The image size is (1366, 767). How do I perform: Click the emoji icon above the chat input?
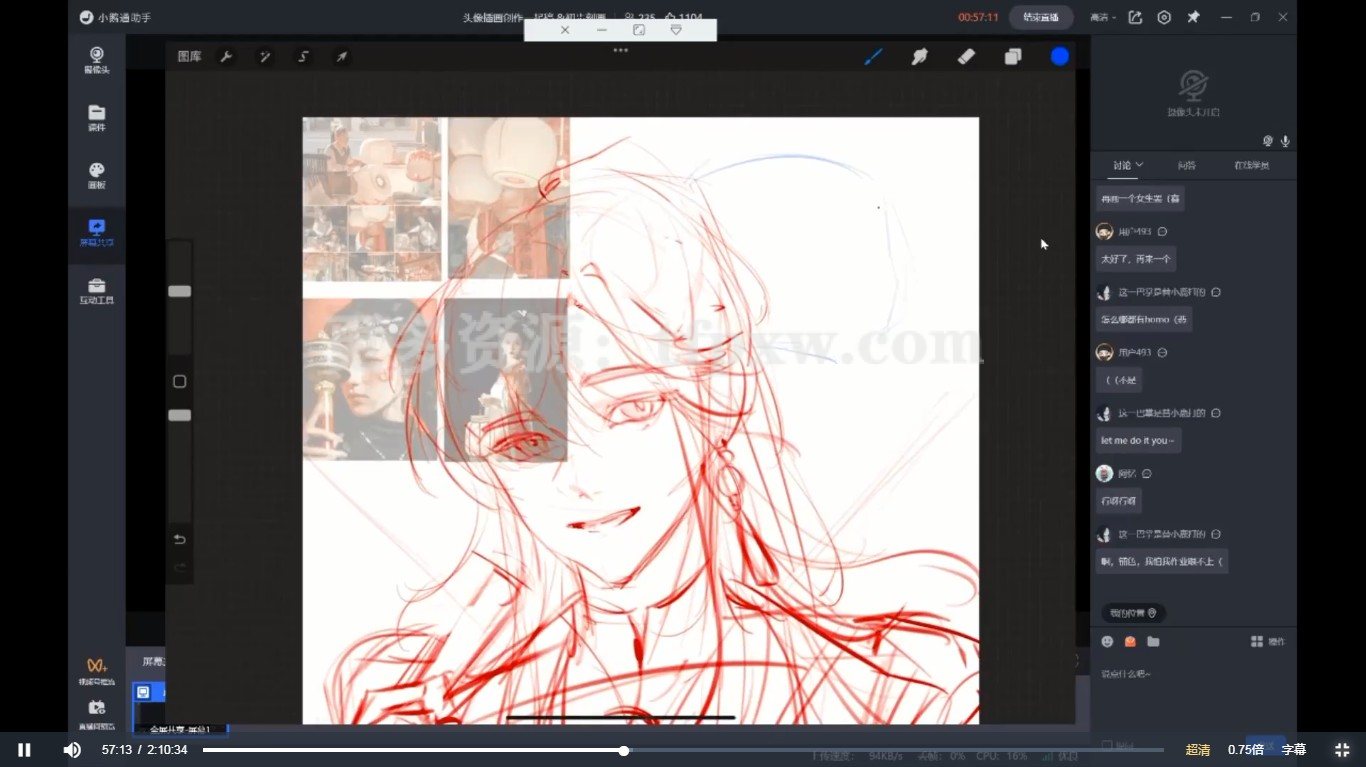pos(1107,641)
